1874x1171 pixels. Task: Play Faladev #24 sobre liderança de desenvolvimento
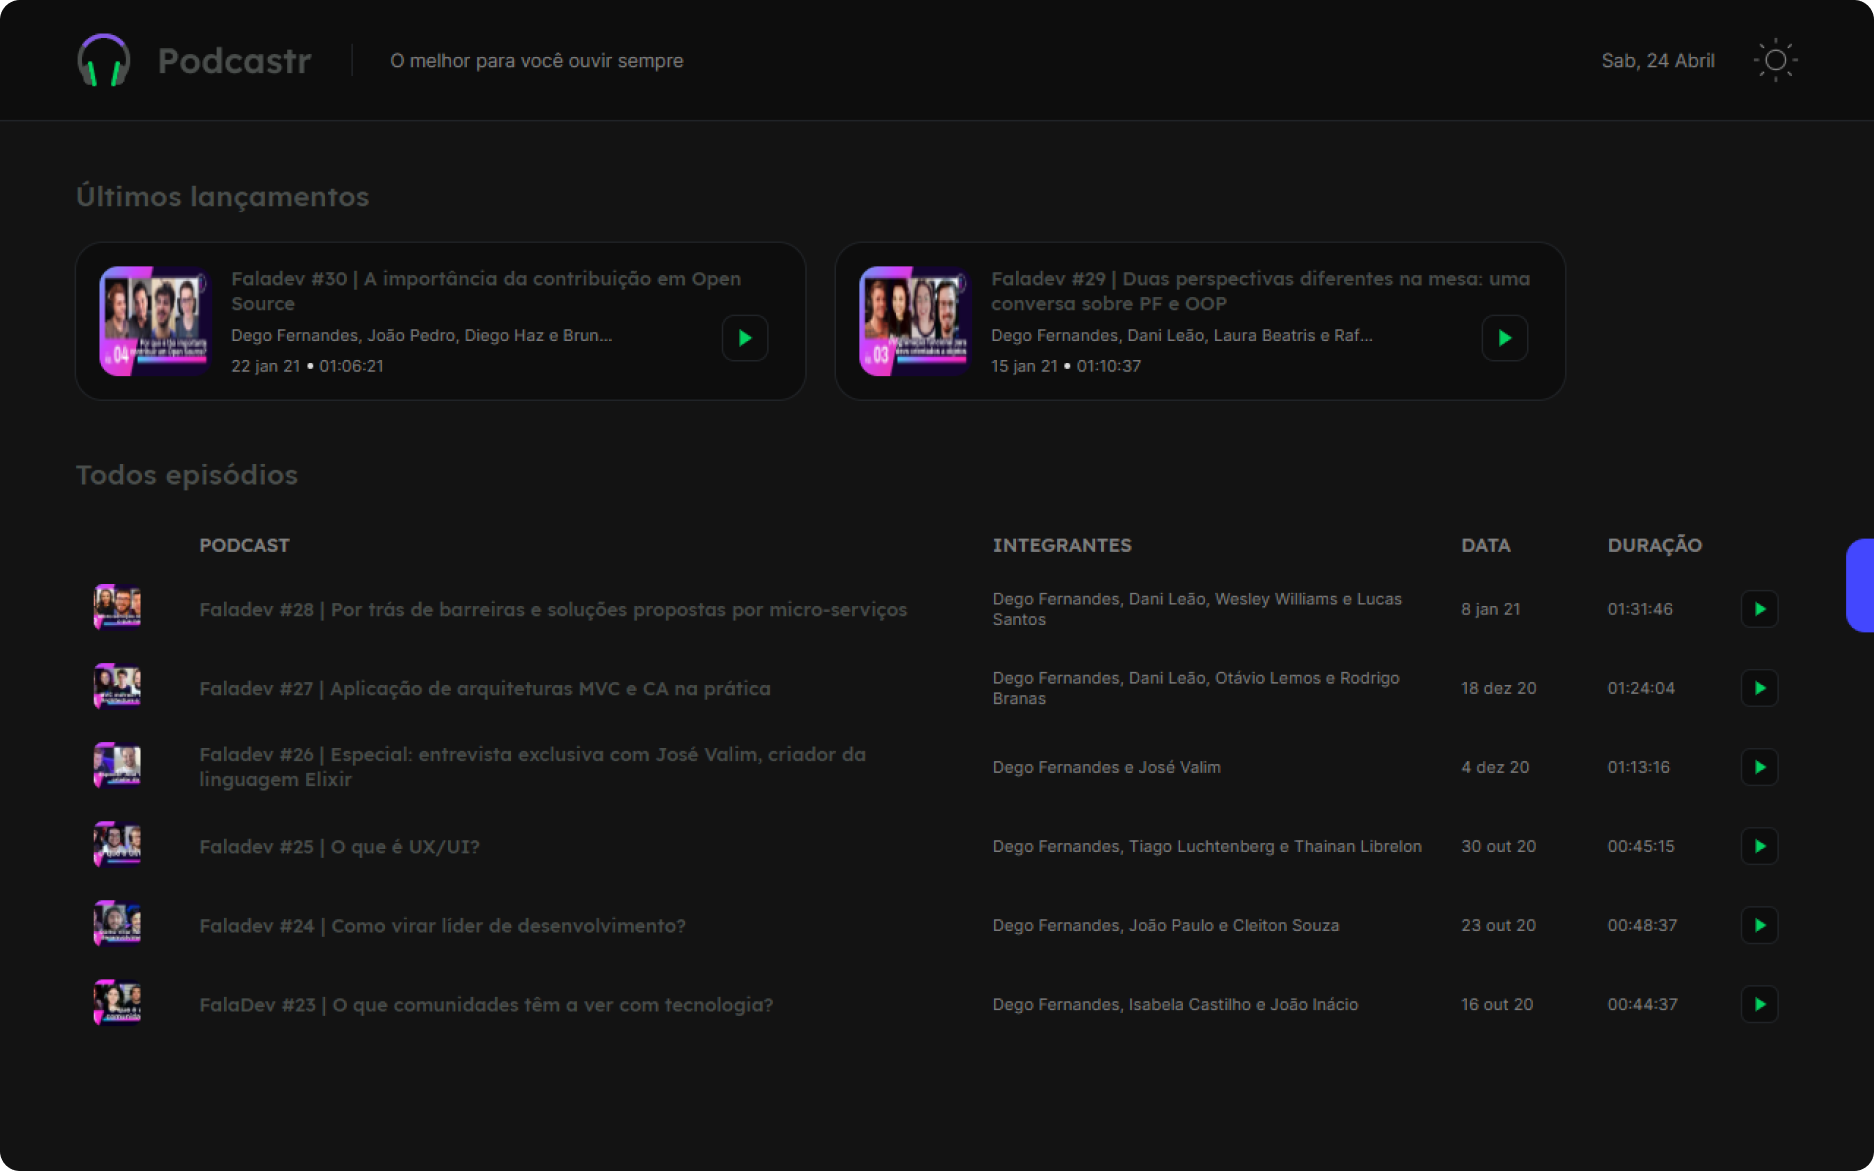(x=1759, y=925)
